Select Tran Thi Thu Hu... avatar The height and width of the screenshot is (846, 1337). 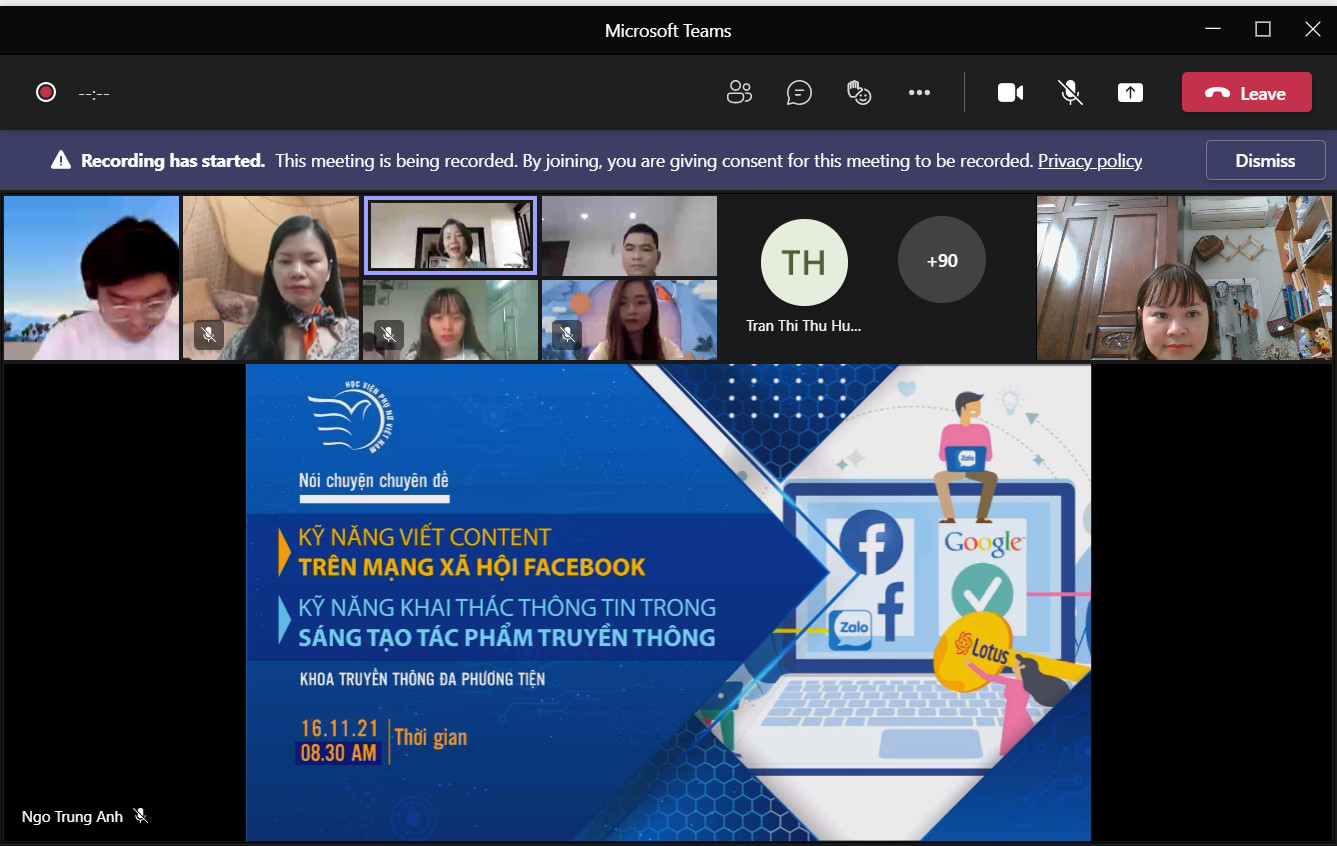click(804, 263)
